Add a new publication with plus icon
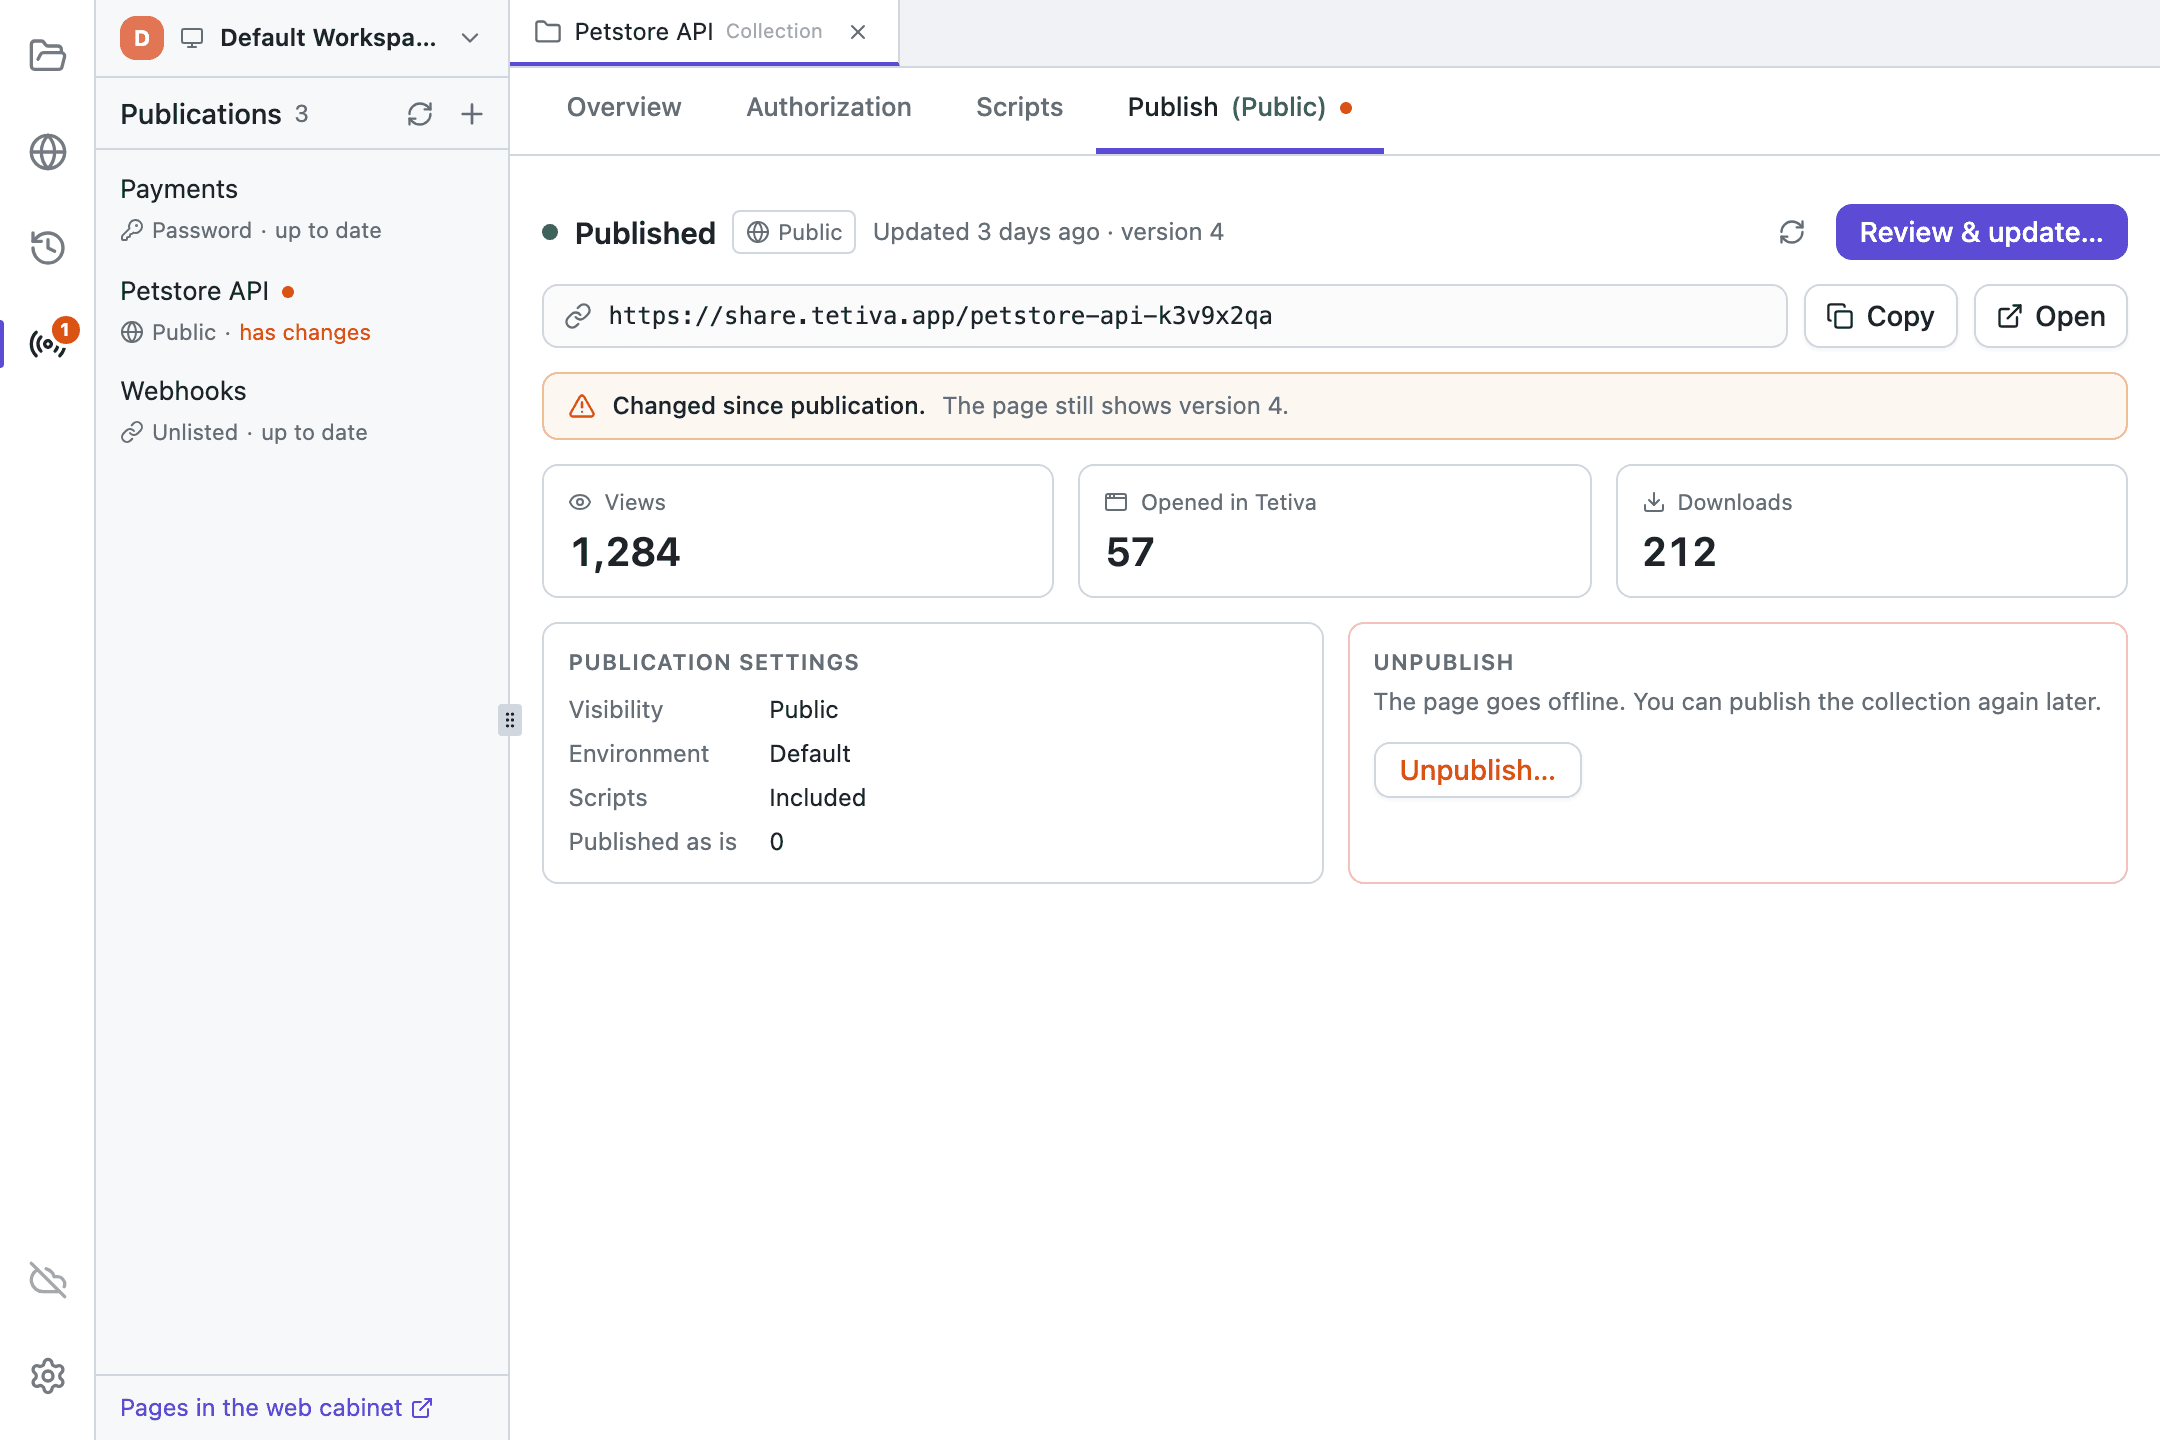Viewport: 2160px width, 1440px height. point(472,114)
